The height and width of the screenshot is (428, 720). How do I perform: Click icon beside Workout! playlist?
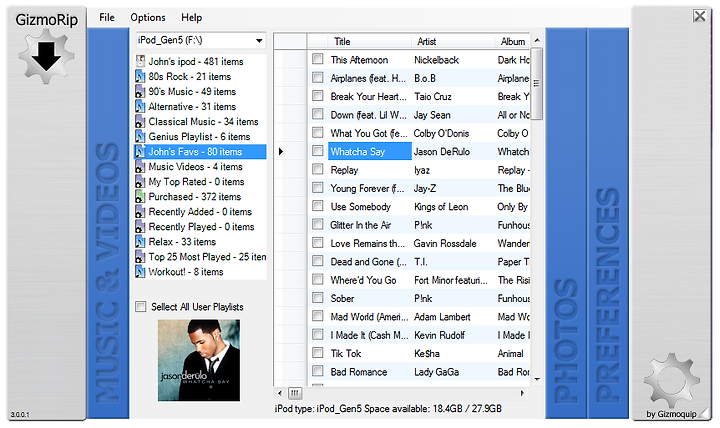click(x=141, y=271)
